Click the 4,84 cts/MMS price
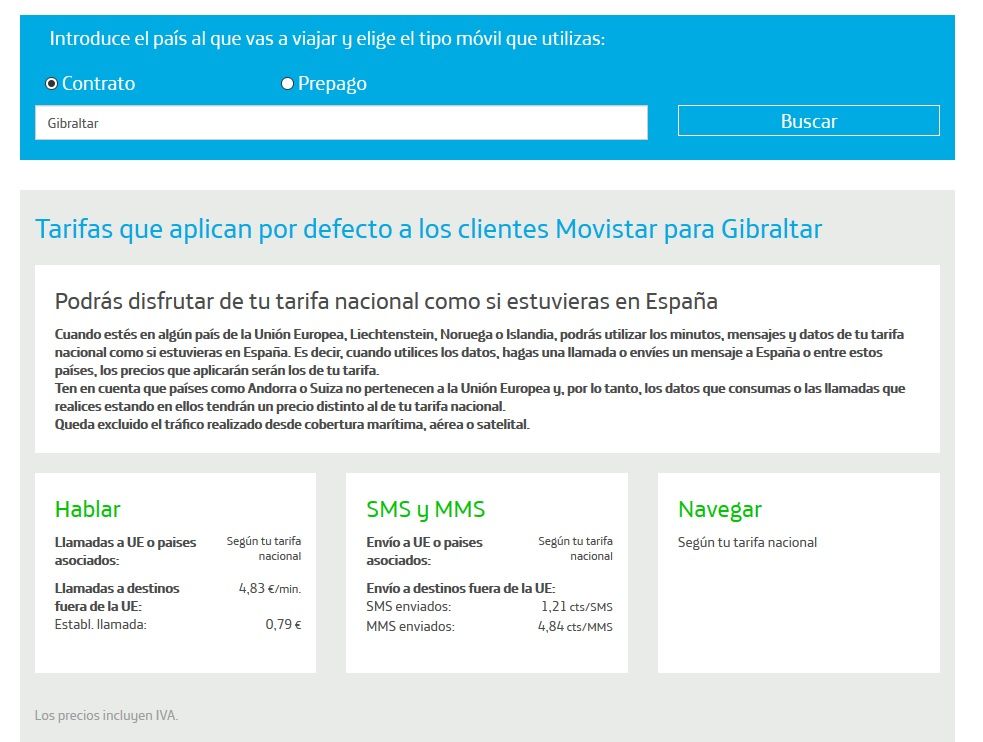The height and width of the screenshot is (742, 983). (x=574, y=627)
